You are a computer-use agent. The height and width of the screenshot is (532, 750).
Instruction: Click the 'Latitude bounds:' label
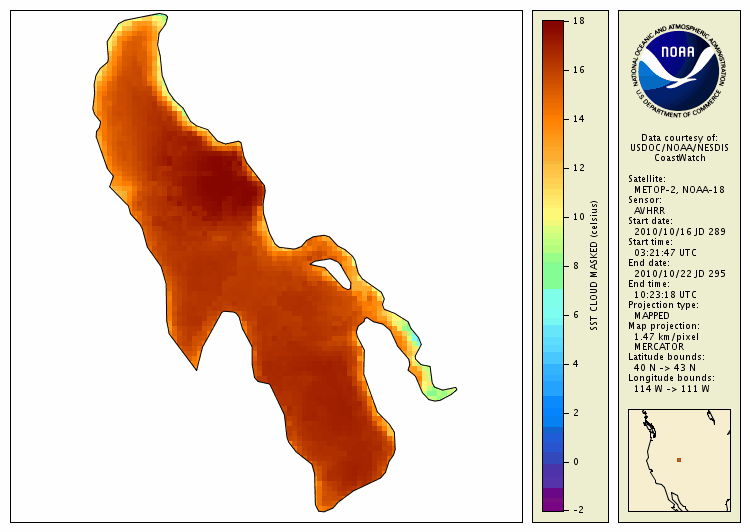pyautogui.click(x=666, y=357)
